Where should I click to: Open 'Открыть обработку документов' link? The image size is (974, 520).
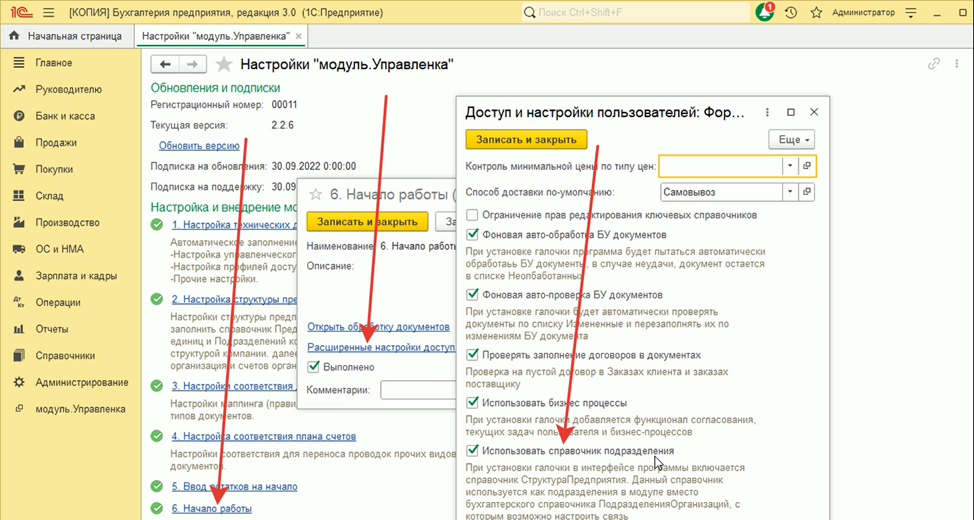pyautogui.click(x=378, y=327)
